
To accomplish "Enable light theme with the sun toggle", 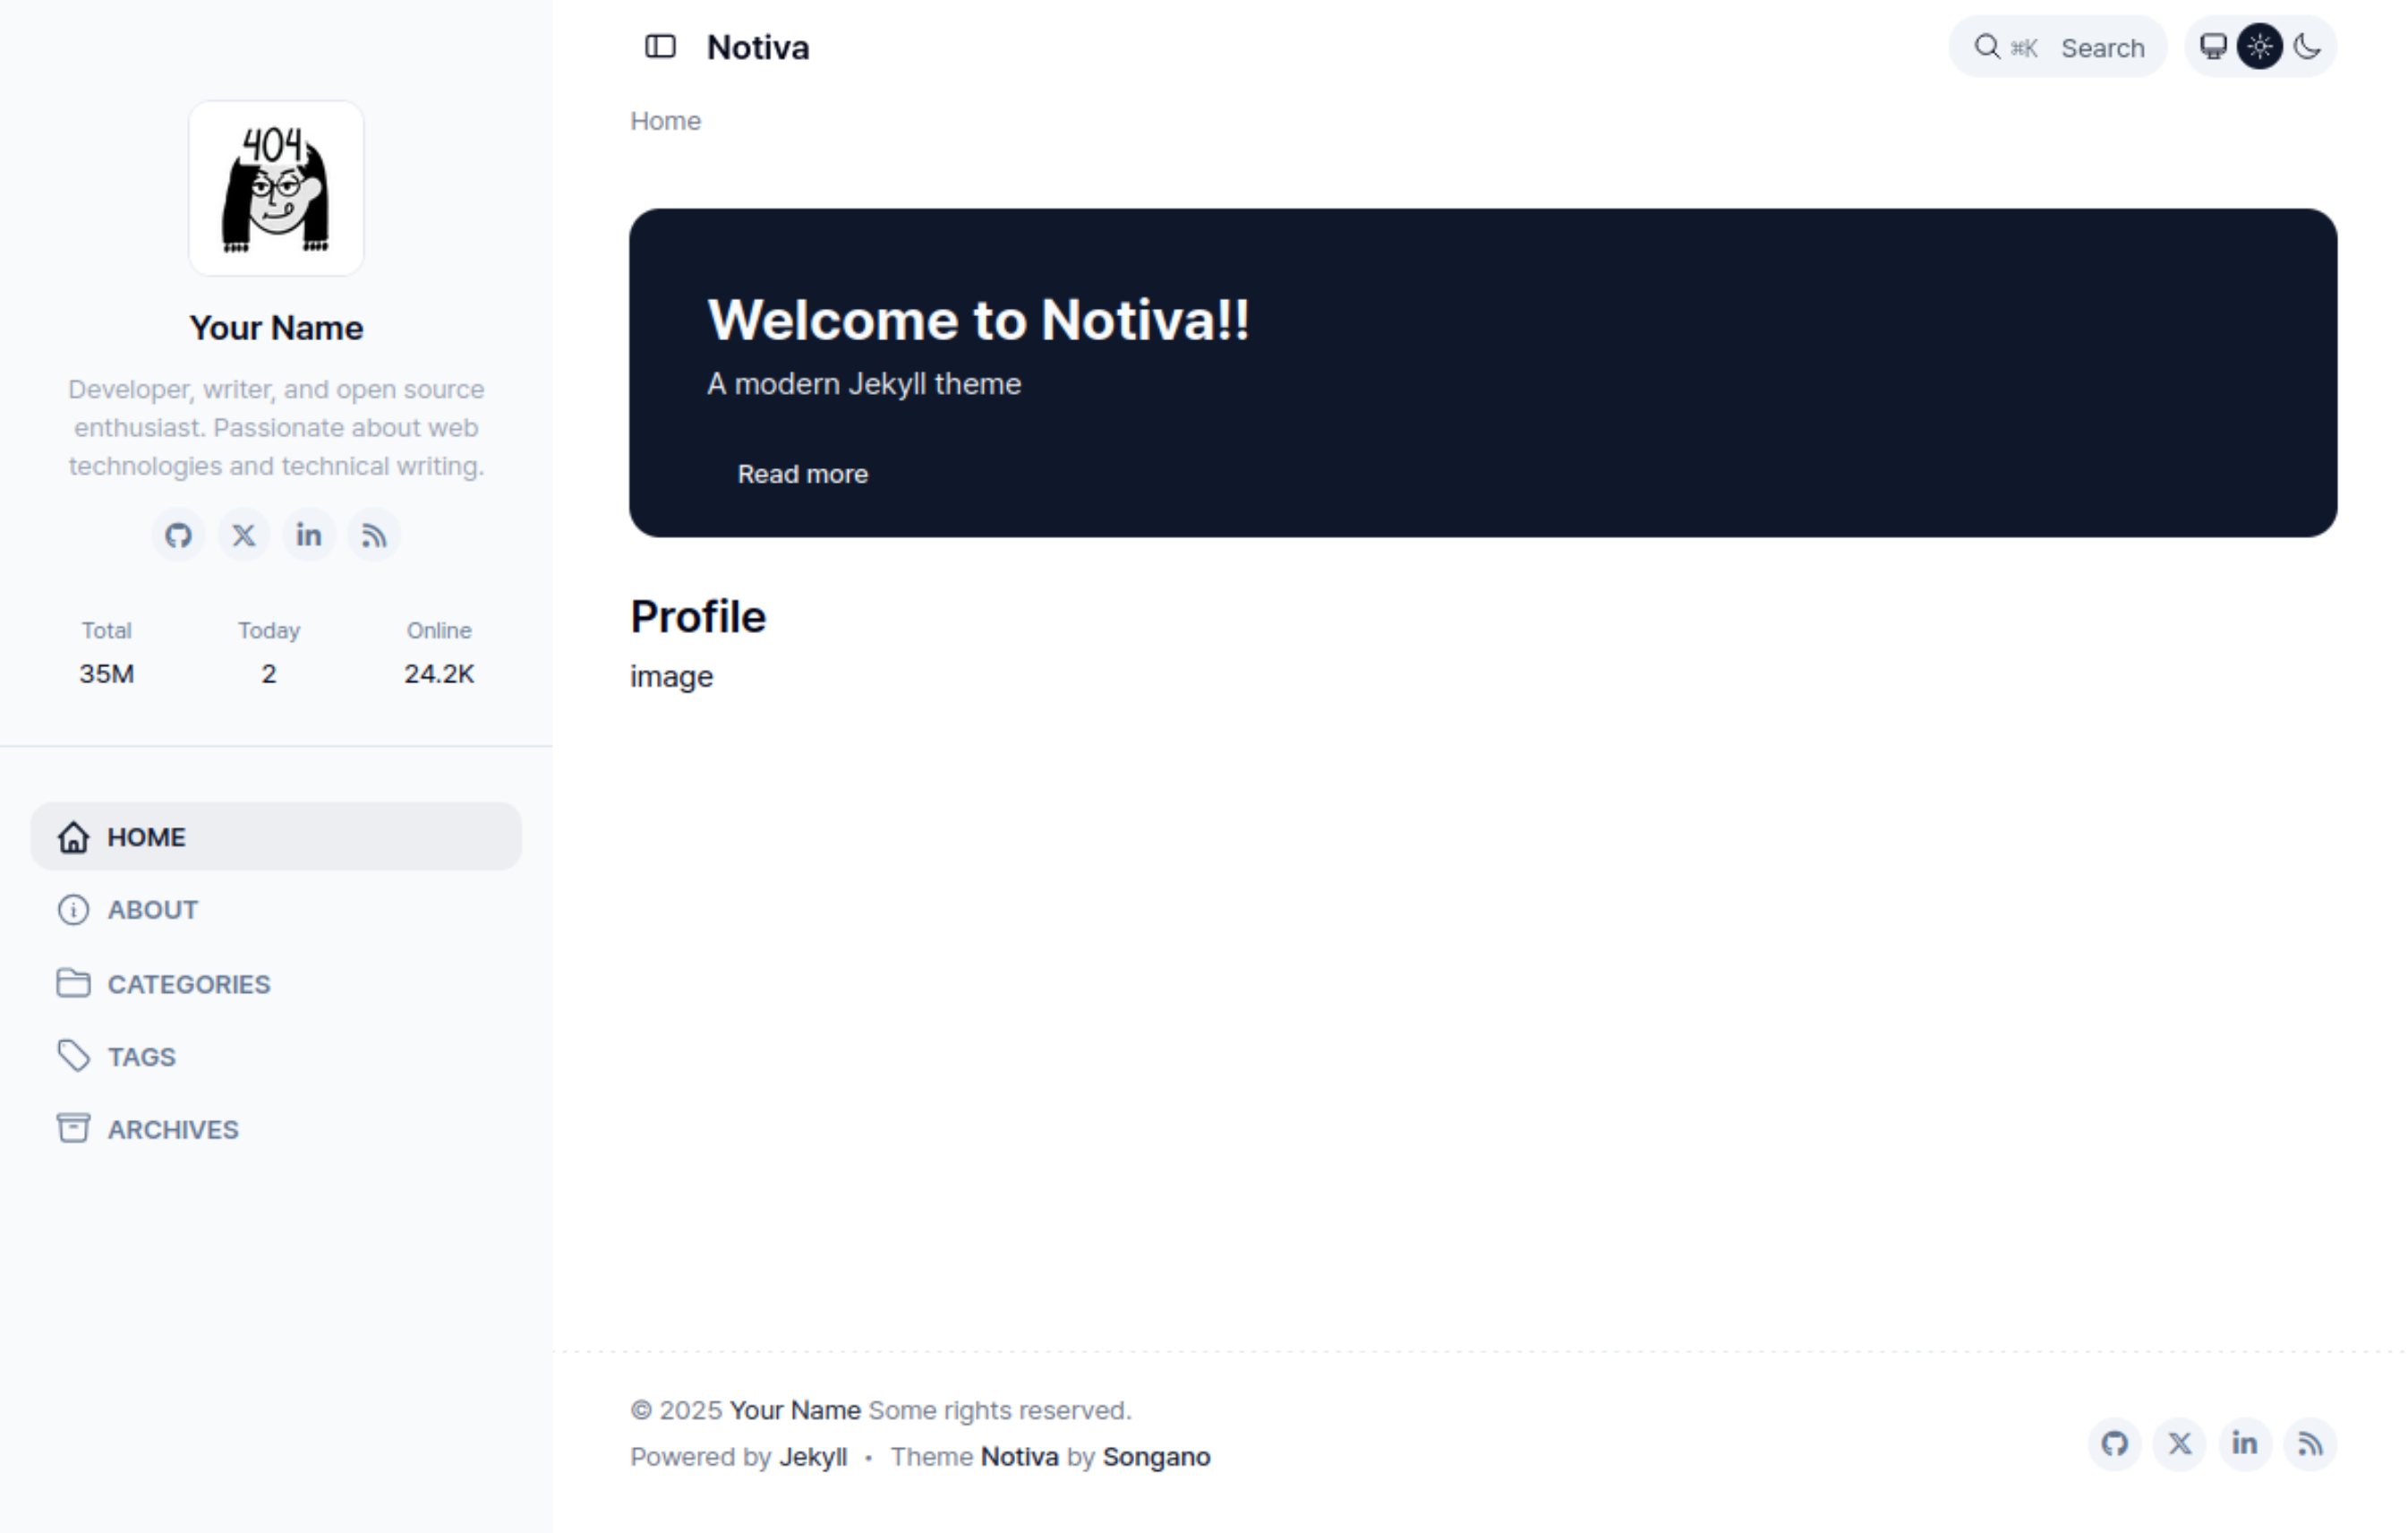I will [2262, 46].
